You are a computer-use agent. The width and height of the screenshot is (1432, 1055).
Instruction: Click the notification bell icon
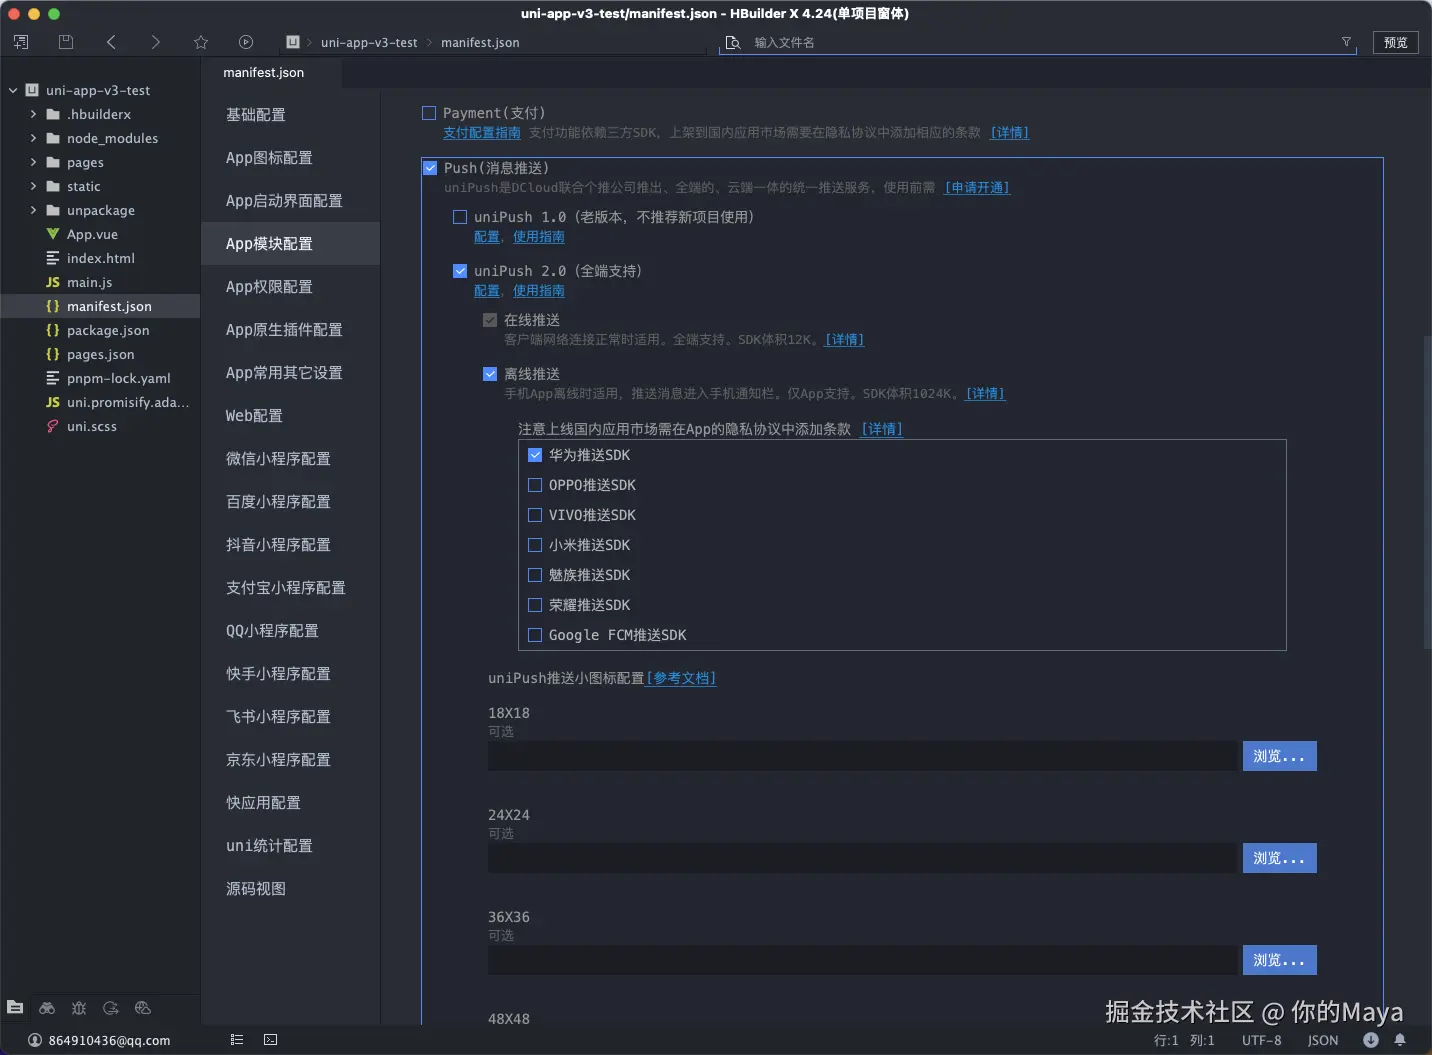pyautogui.click(x=1400, y=1040)
